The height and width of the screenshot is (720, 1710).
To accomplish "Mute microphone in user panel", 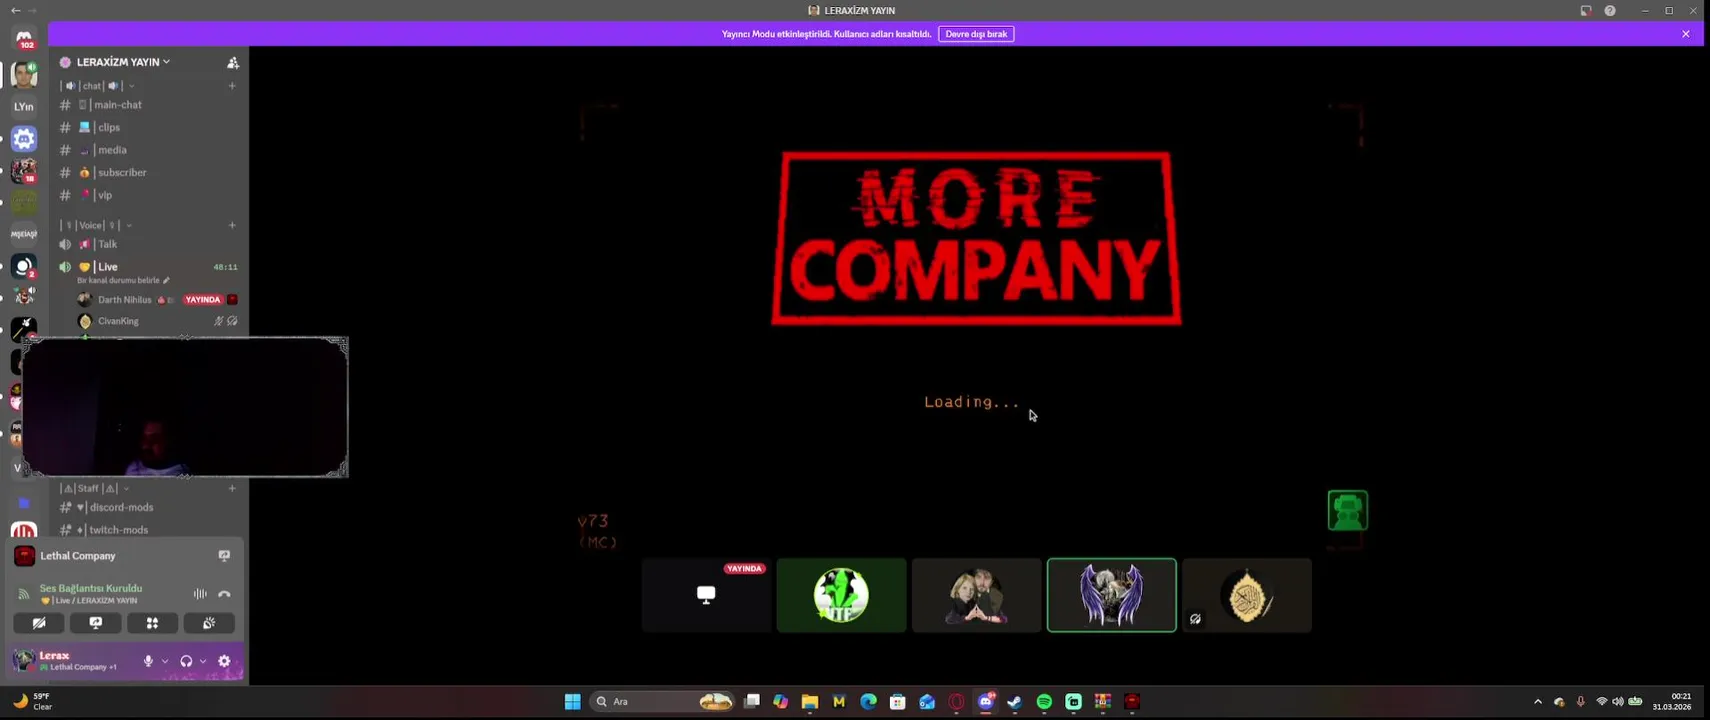I will [148, 661].
